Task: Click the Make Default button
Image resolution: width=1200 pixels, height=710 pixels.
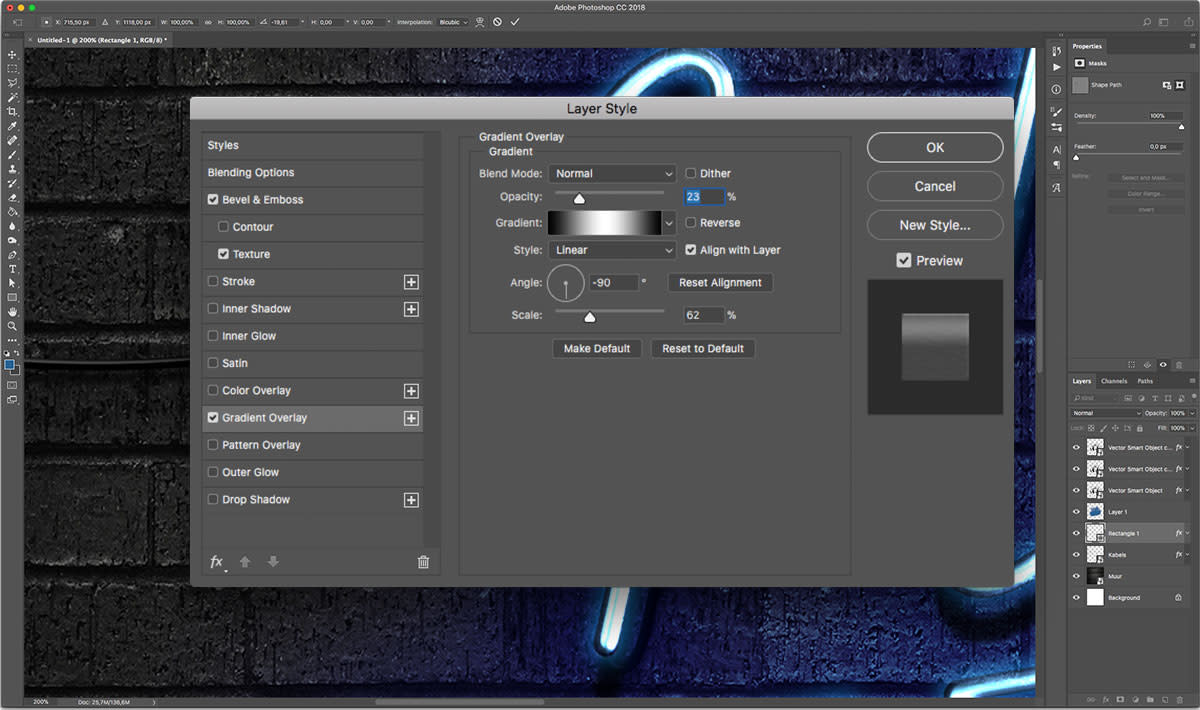Action: click(597, 348)
